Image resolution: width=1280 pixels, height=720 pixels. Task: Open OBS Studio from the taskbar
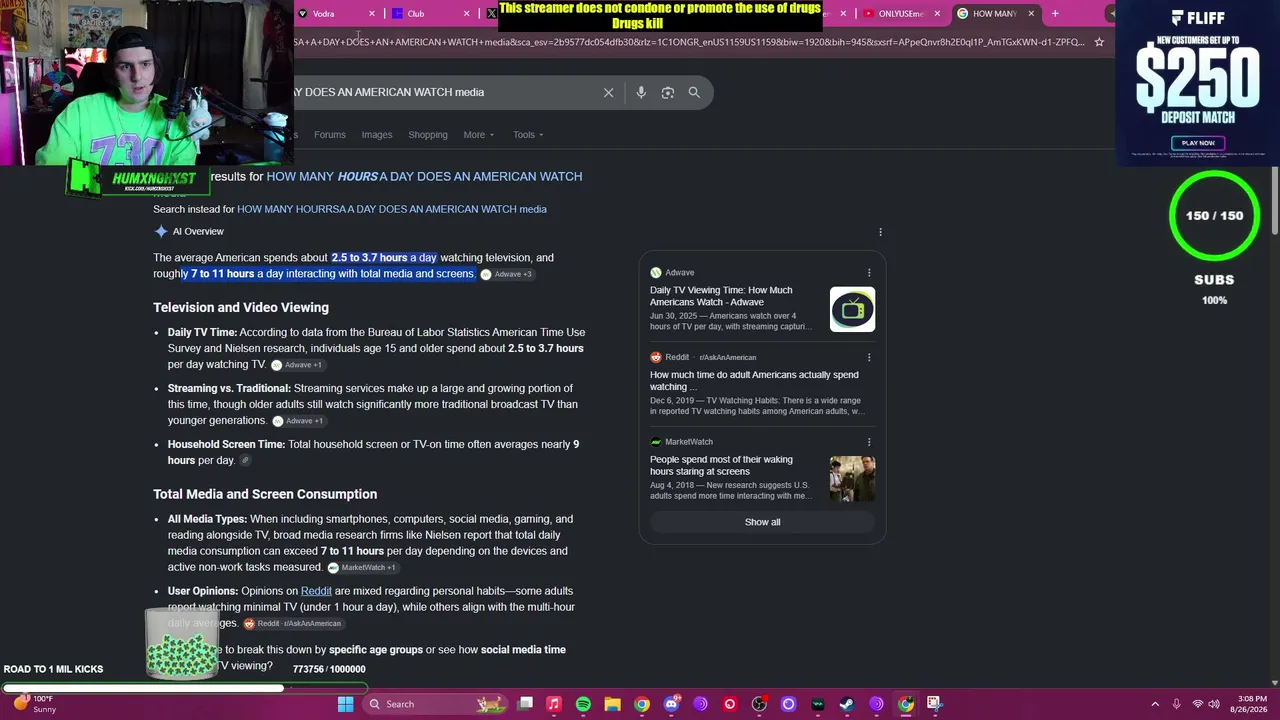click(x=759, y=704)
